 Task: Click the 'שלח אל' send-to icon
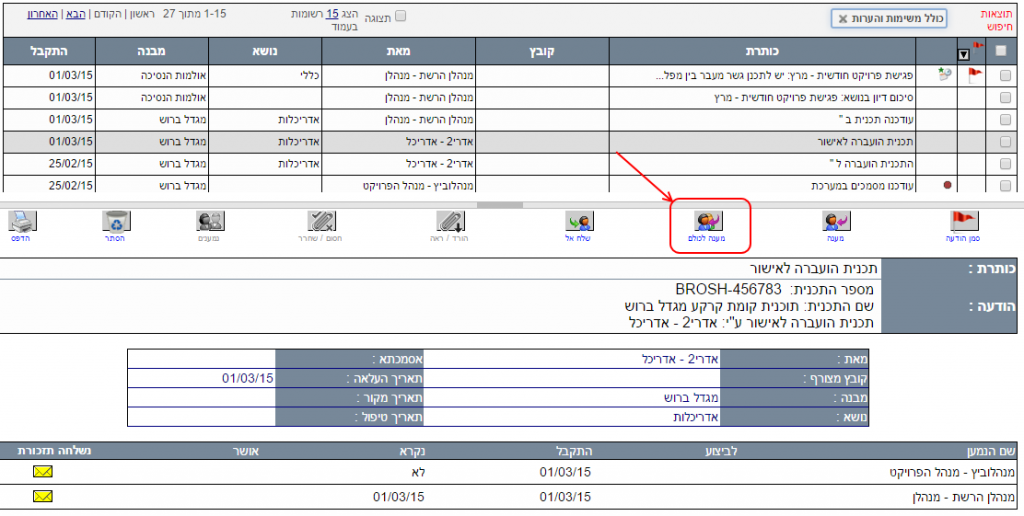tap(579, 221)
